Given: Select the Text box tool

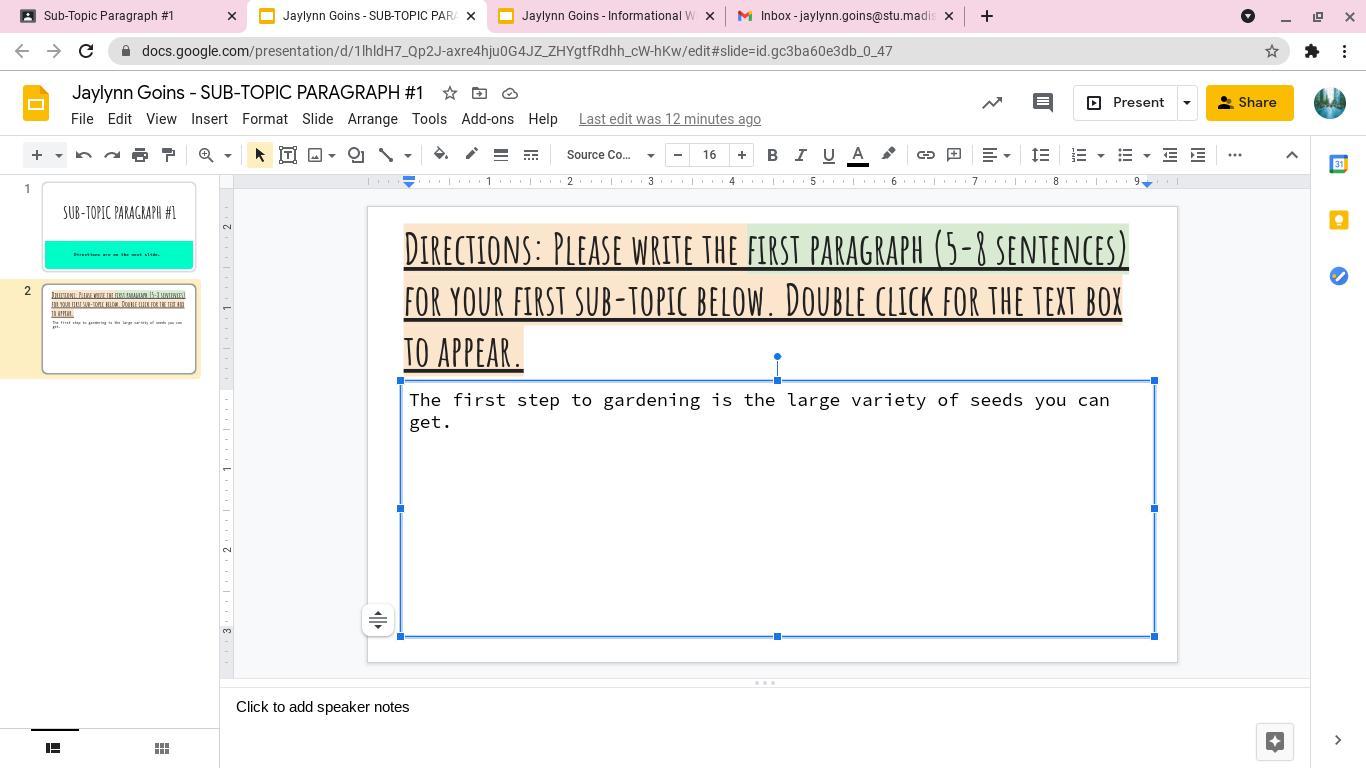Looking at the screenshot, I should [288, 155].
